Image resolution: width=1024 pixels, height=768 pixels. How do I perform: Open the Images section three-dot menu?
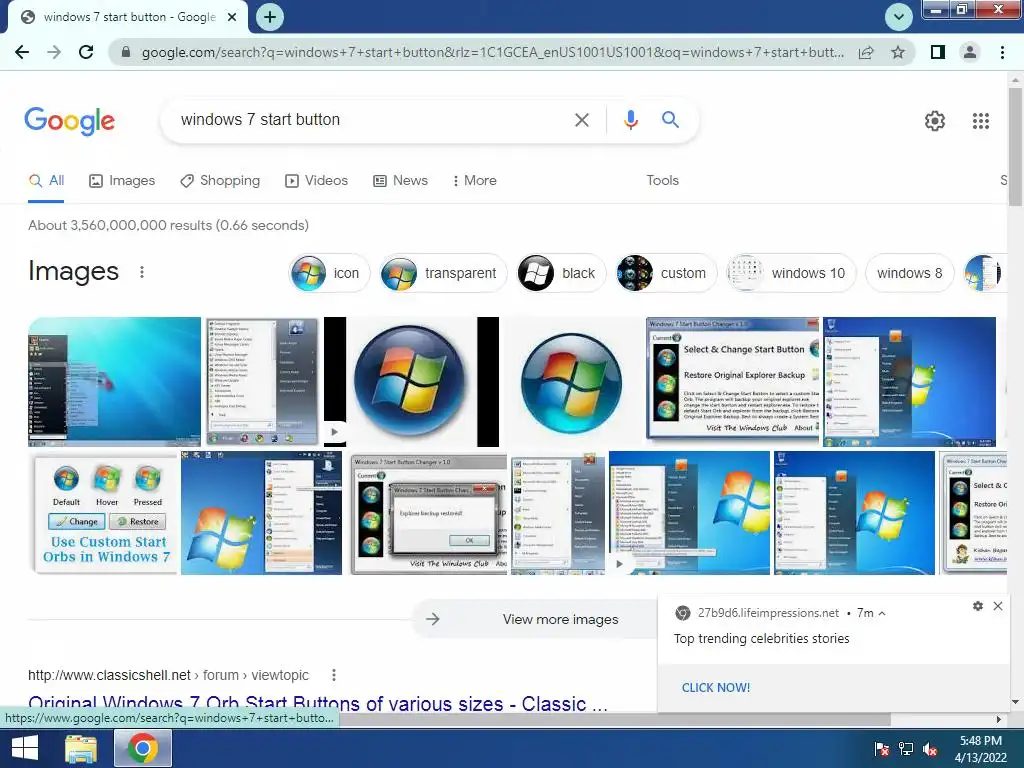[x=142, y=272]
